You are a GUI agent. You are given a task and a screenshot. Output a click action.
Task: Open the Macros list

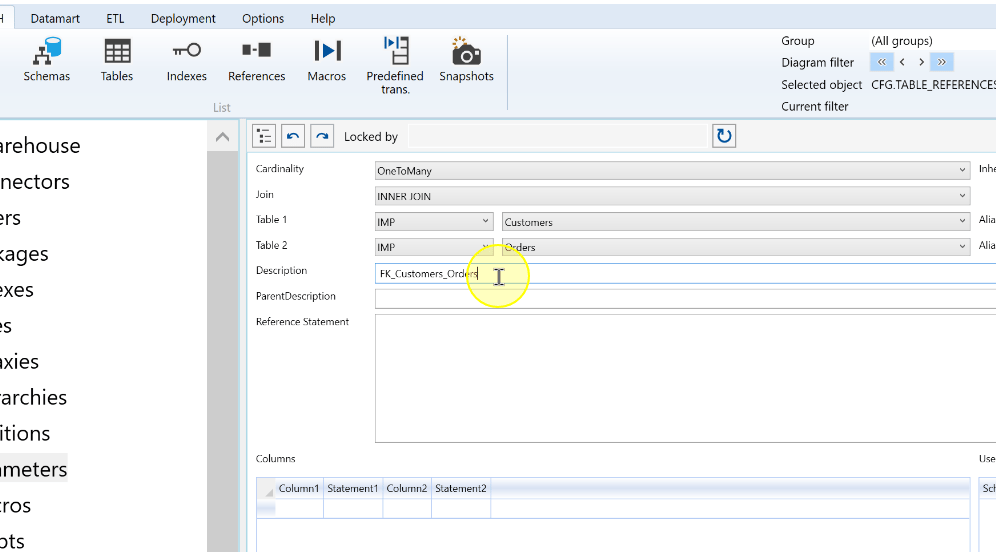pos(326,60)
